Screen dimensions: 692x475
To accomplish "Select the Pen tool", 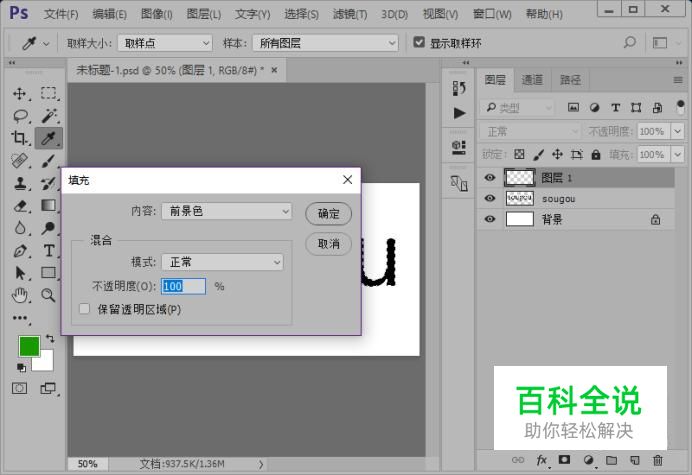I will click(x=19, y=251).
